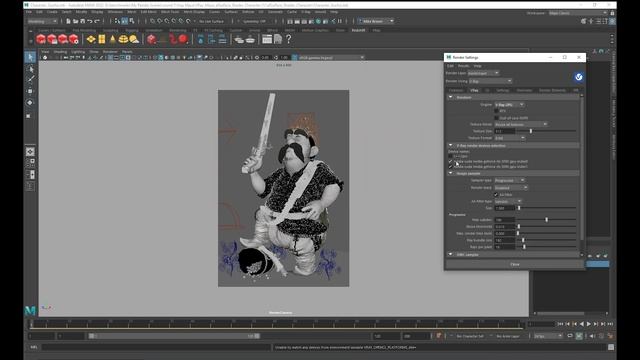Open the viewport Lighting menu
640x360 pixels.
tap(78, 52)
